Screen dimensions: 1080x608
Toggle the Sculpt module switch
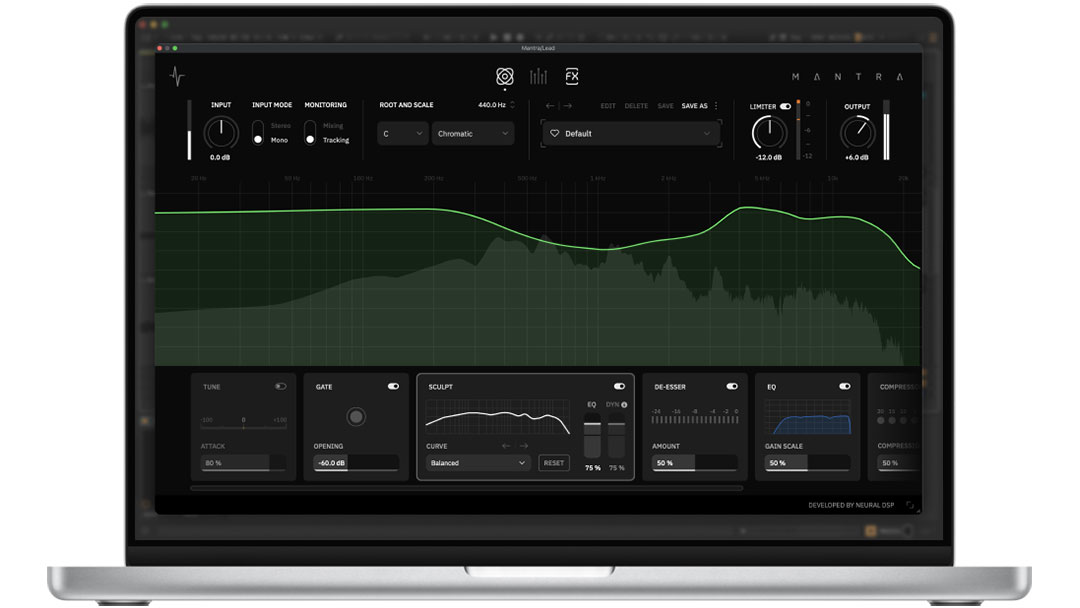619,387
